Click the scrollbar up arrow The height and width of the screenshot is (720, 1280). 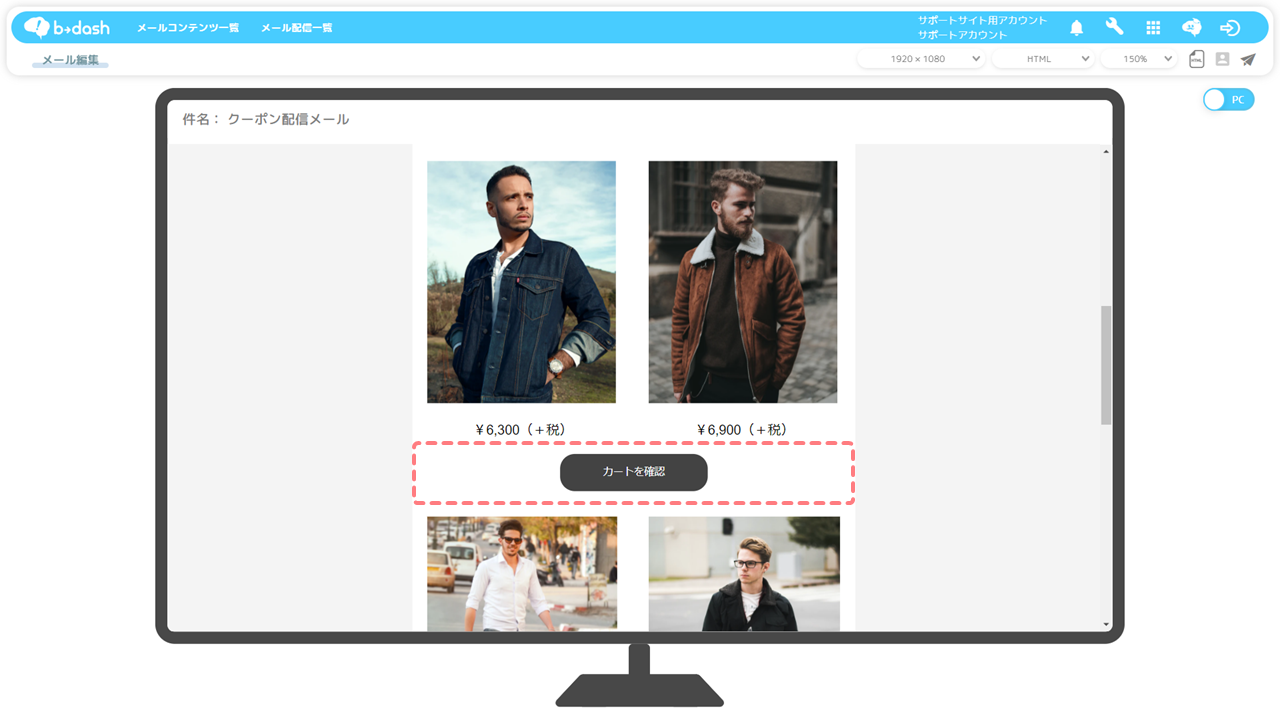tap(1106, 152)
